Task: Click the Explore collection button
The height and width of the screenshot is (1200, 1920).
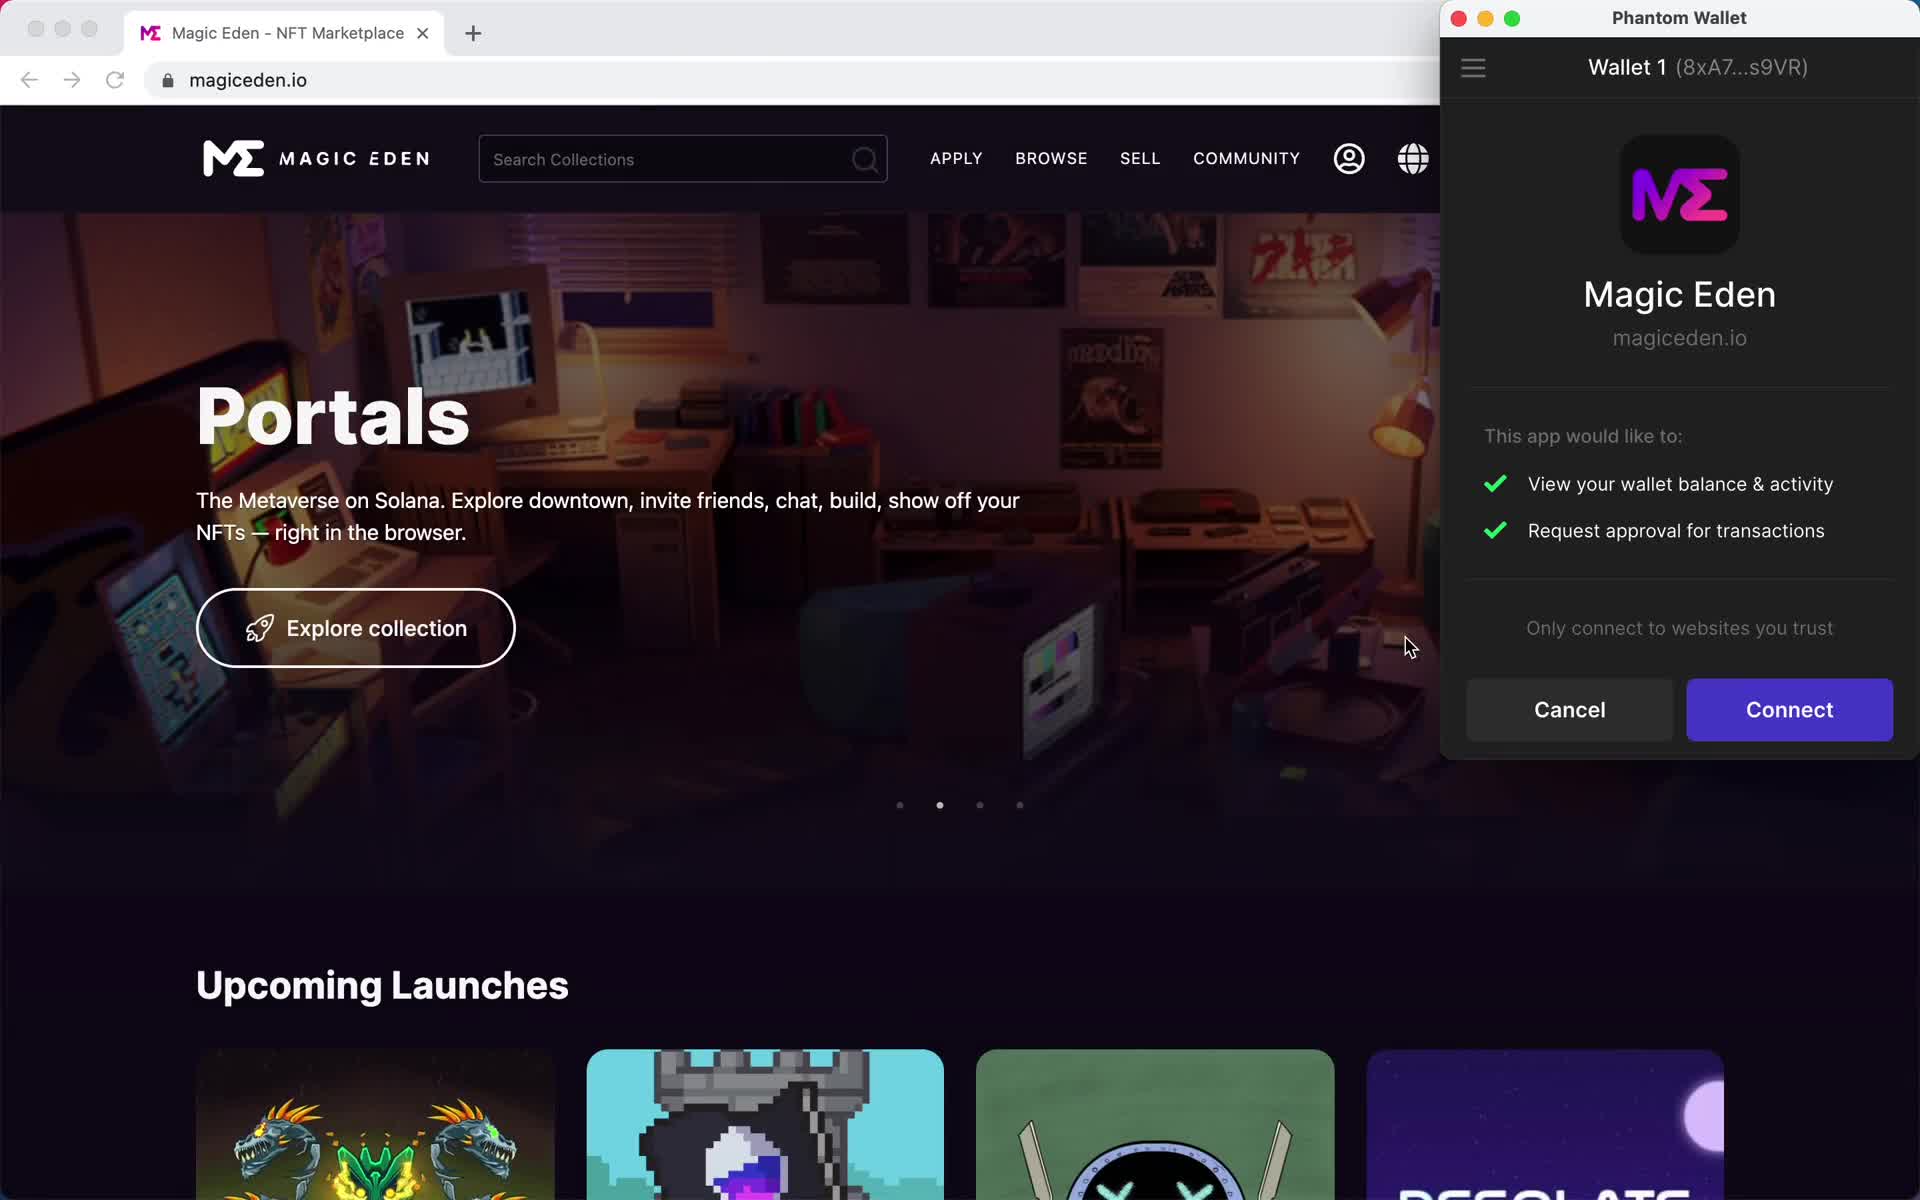Action: pos(355,628)
